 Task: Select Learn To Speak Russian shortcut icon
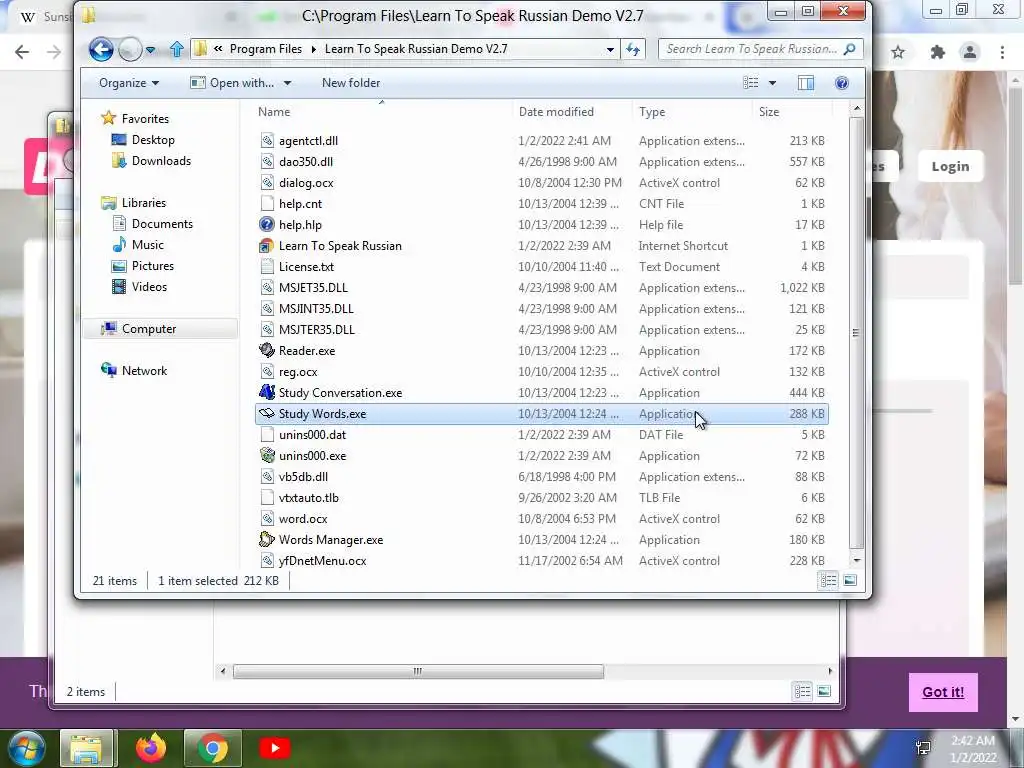coord(266,246)
